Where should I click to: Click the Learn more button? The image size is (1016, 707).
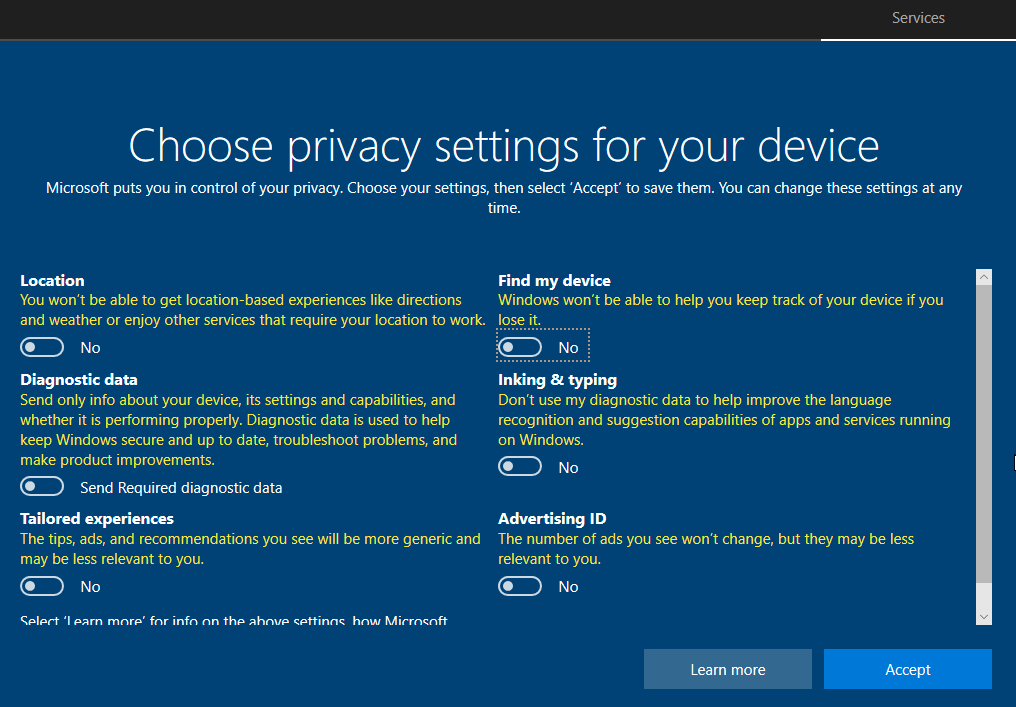(x=728, y=669)
